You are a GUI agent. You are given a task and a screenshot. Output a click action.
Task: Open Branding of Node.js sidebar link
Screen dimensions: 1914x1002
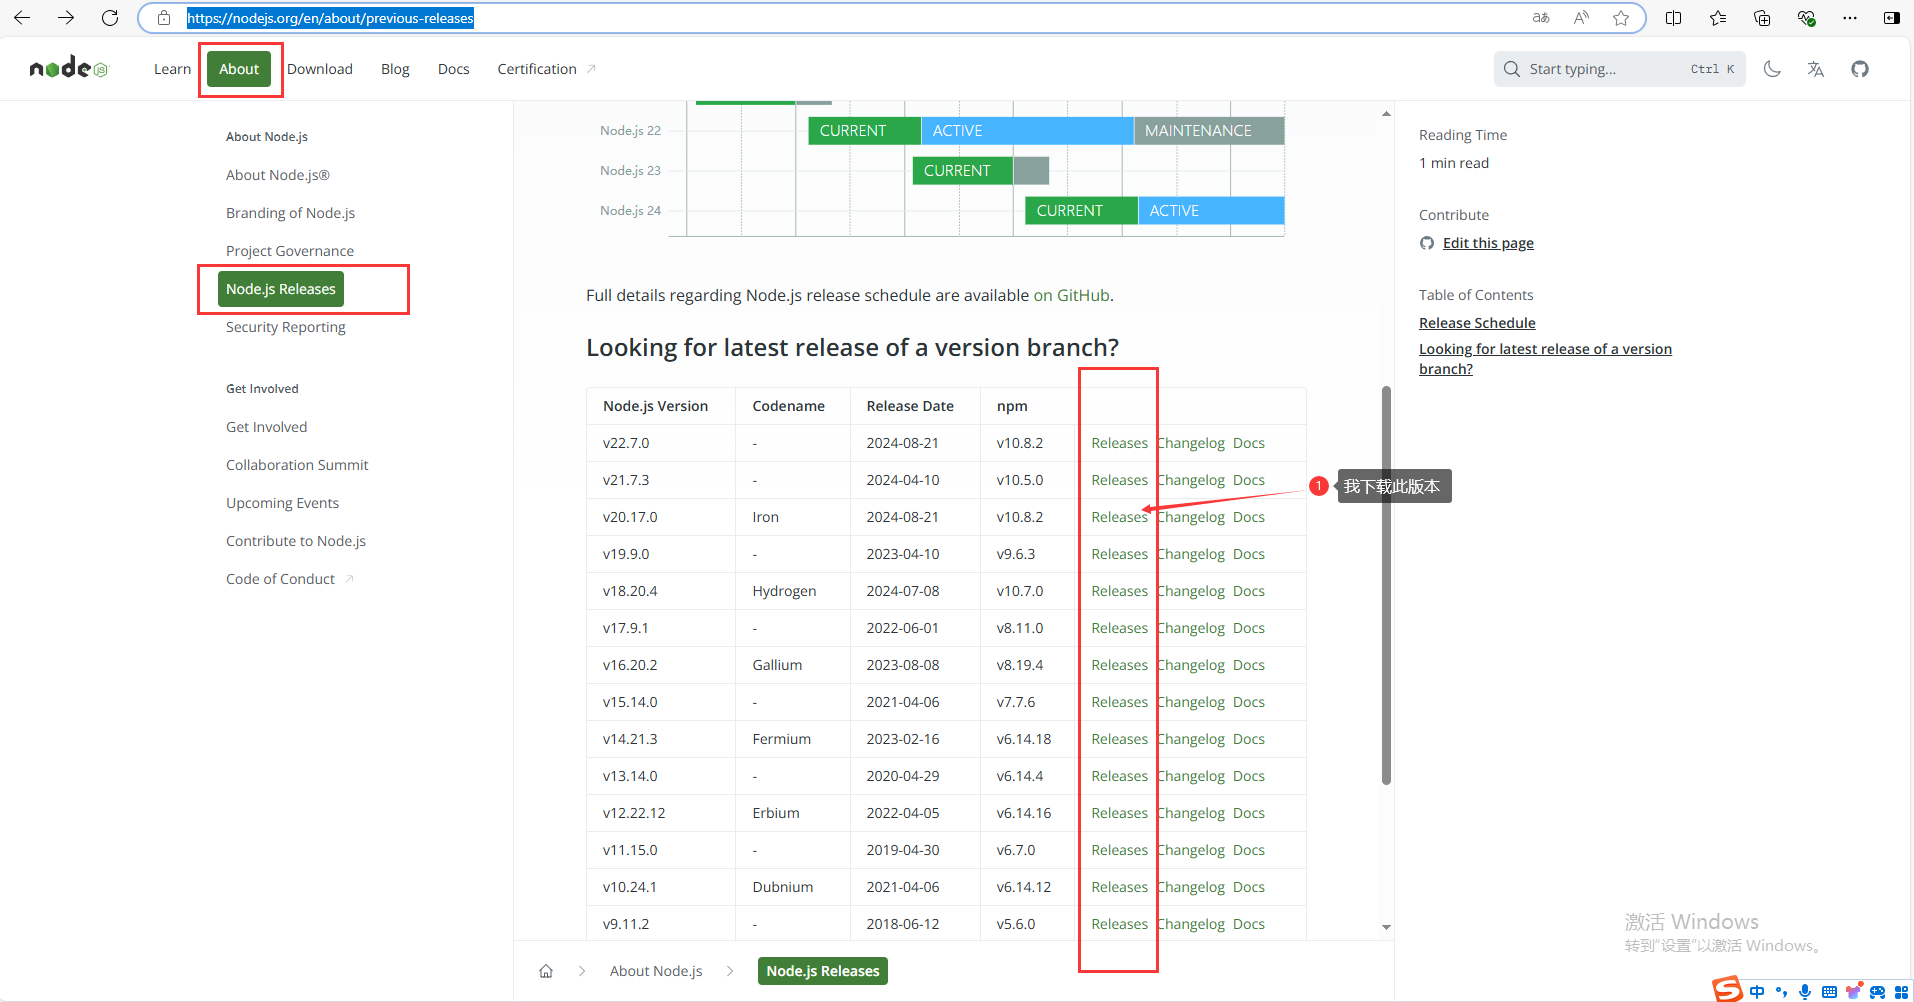[290, 213]
